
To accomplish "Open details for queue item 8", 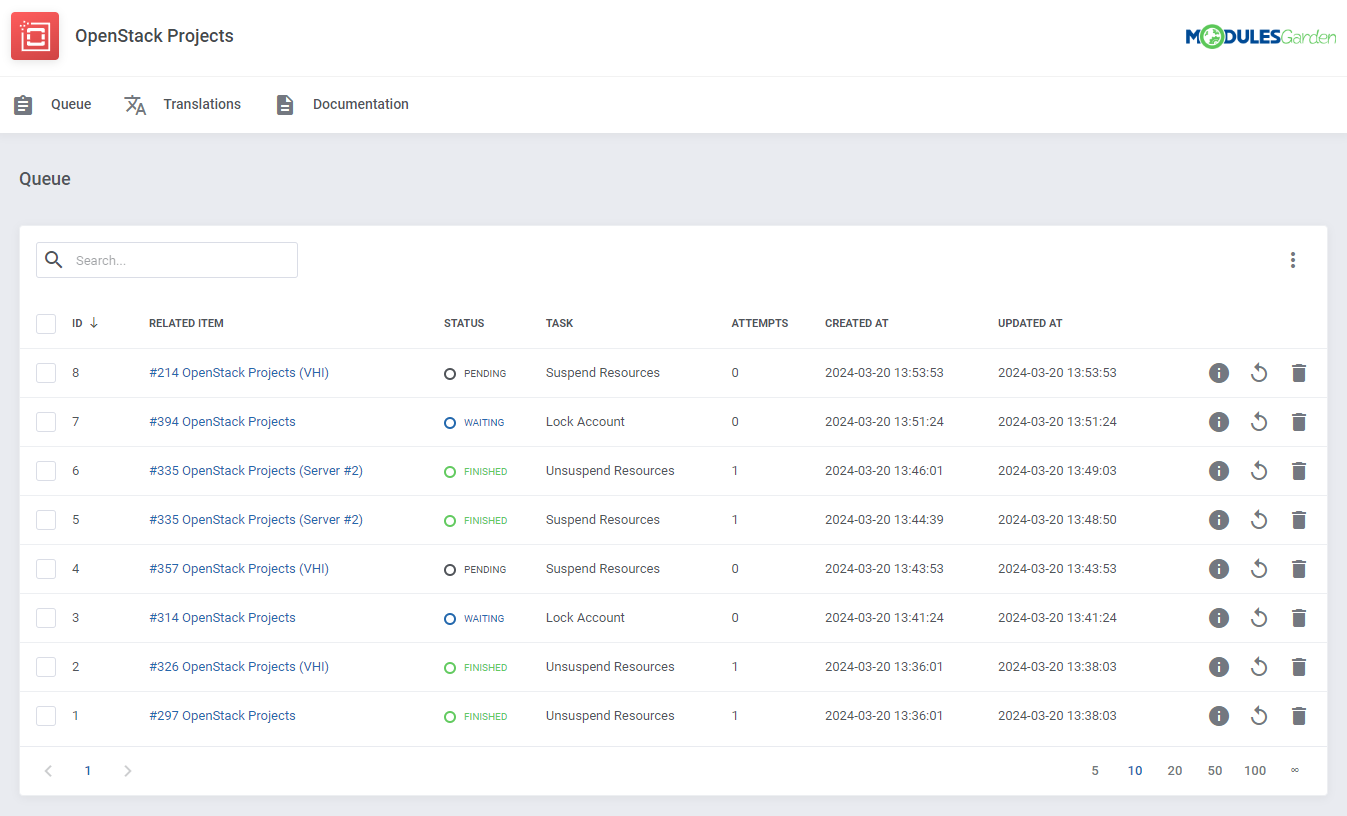I will 1218,372.
